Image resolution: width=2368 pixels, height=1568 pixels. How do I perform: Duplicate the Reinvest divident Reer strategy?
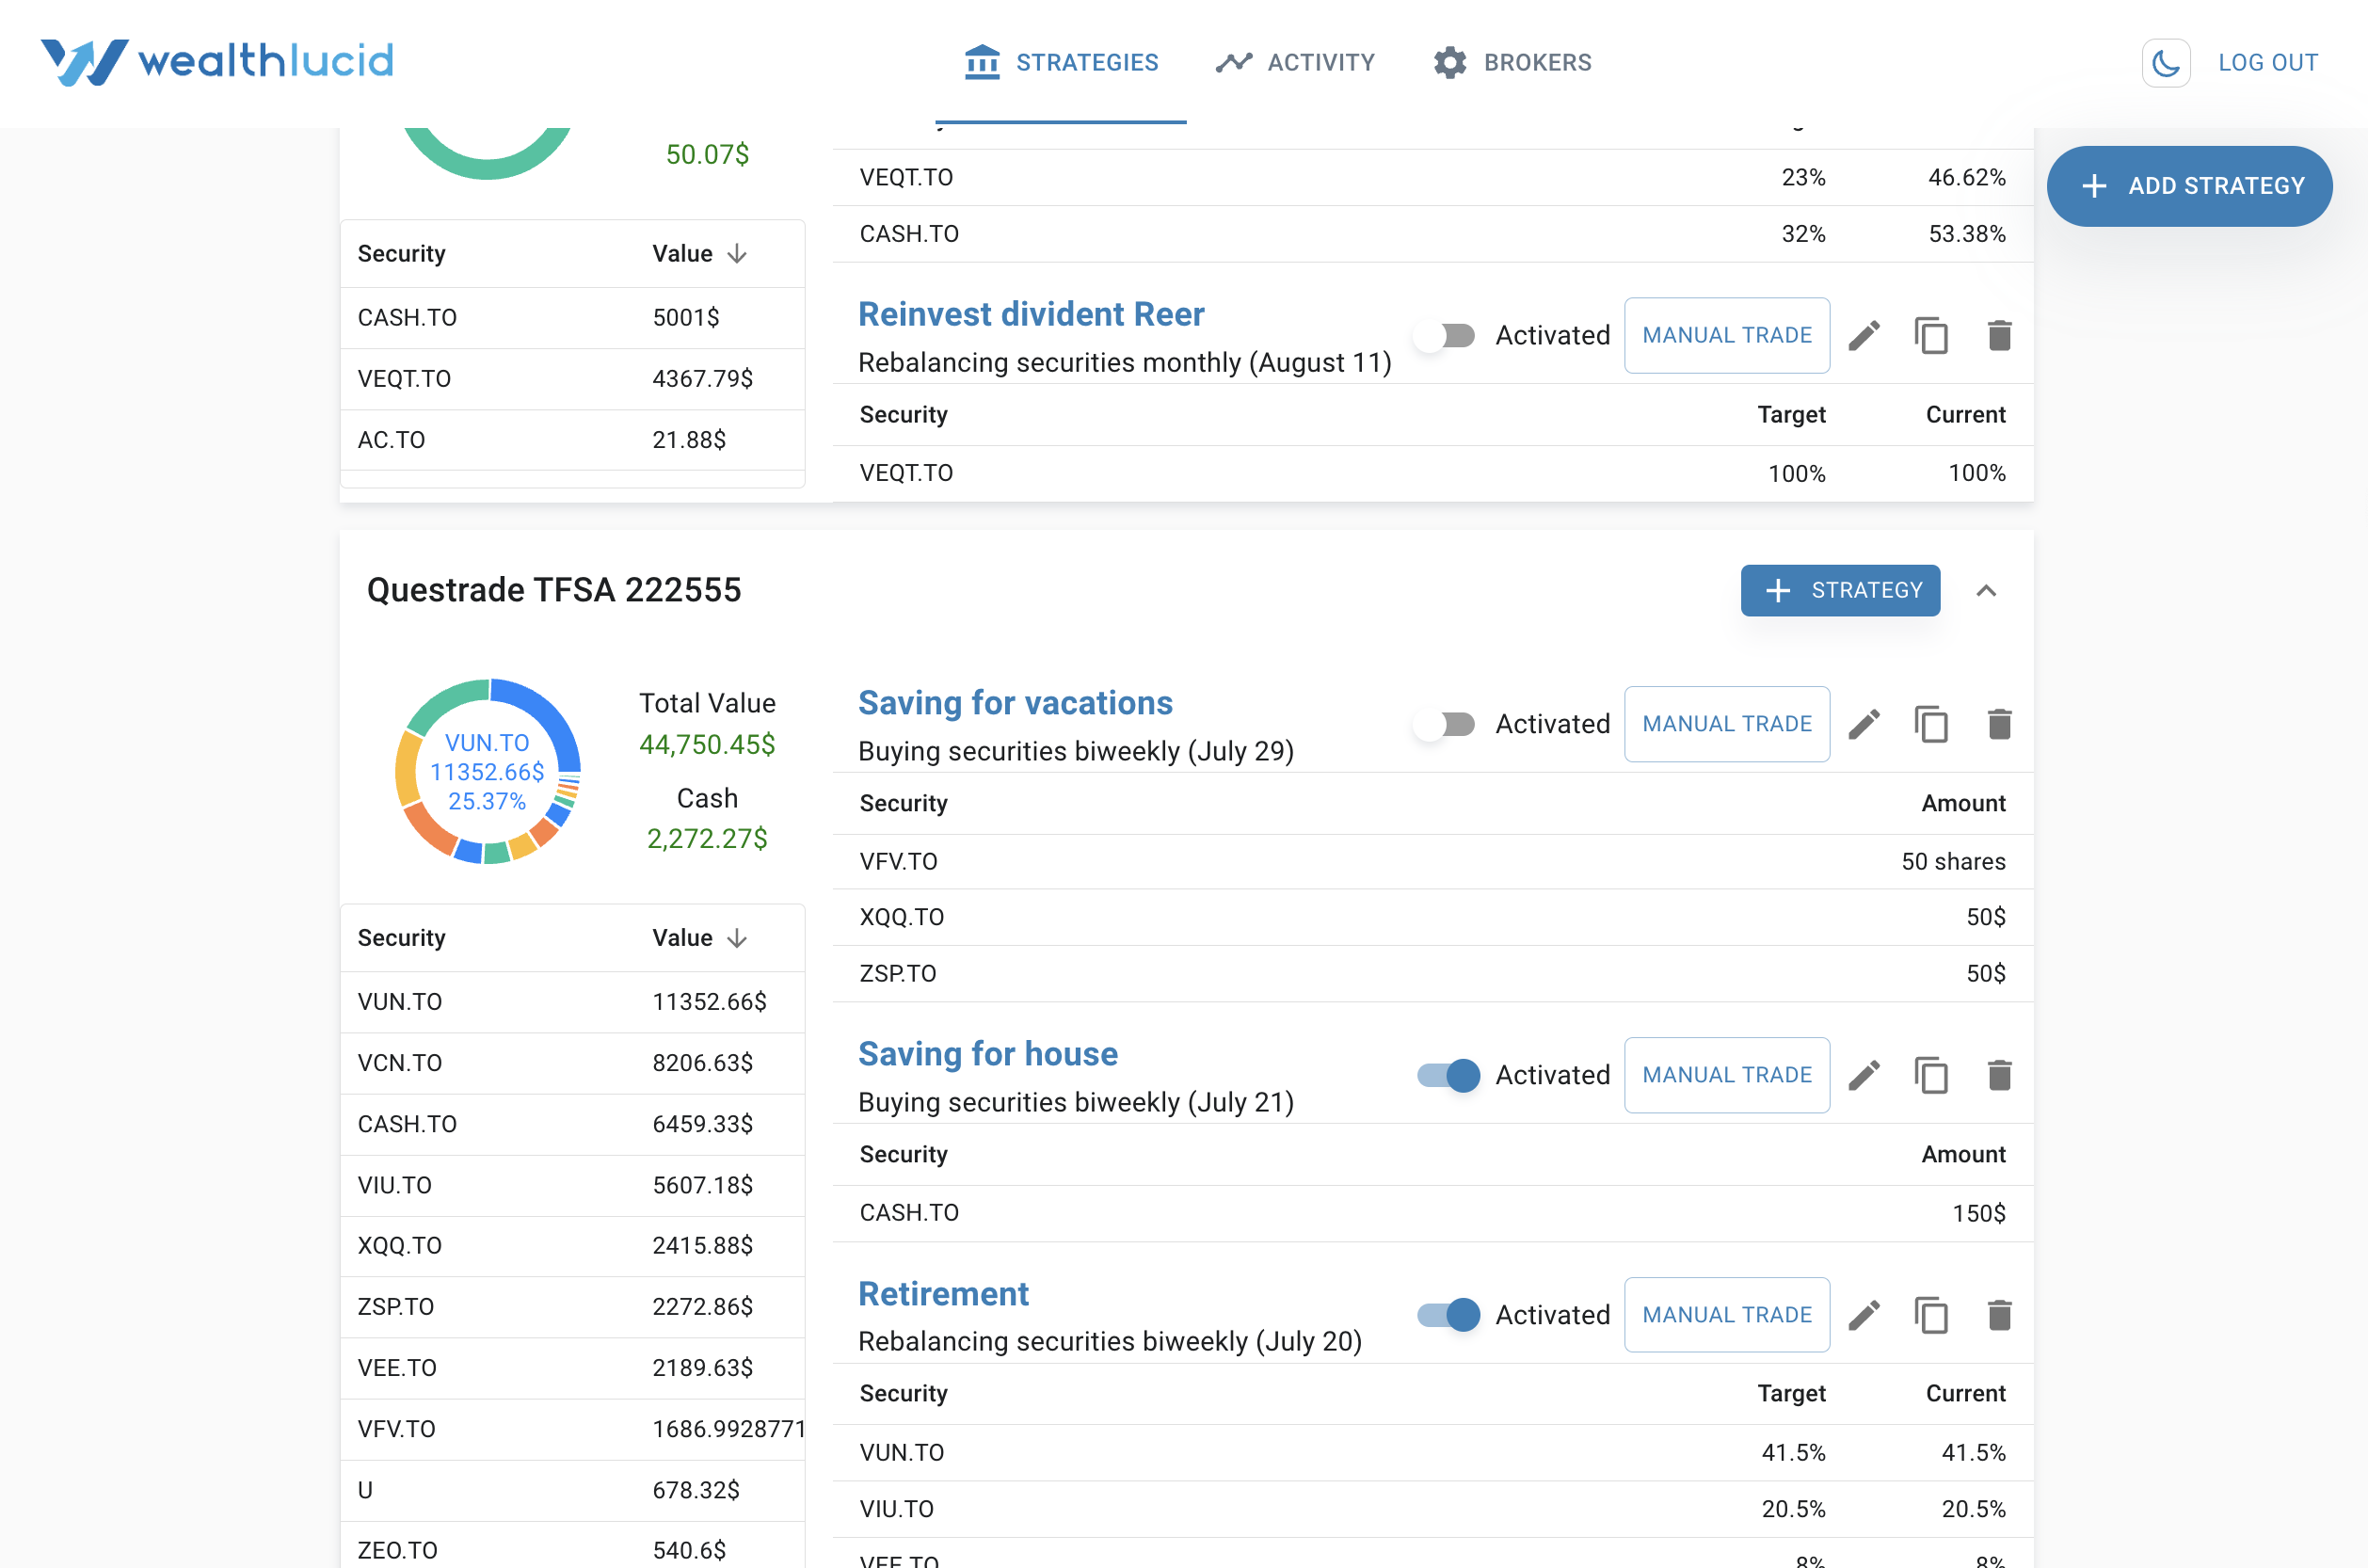point(1931,335)
